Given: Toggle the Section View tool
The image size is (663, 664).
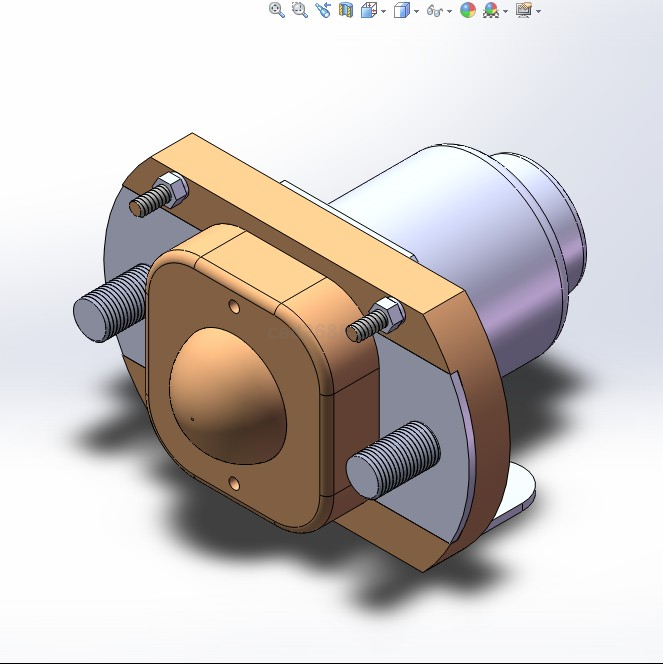Looking at the screenshot, I should point(346,10).
